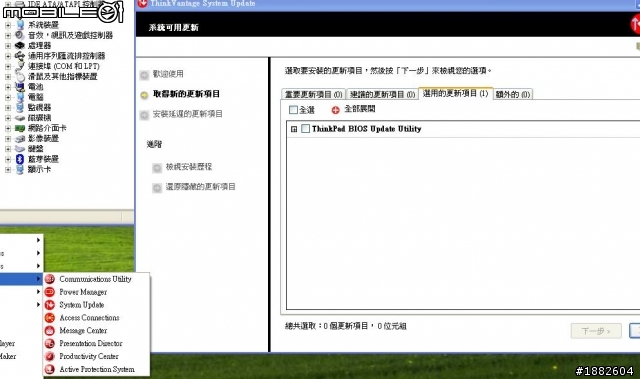Select the 選用的更新項目 (1) tab
640x379 pixels.
[456, 93]
